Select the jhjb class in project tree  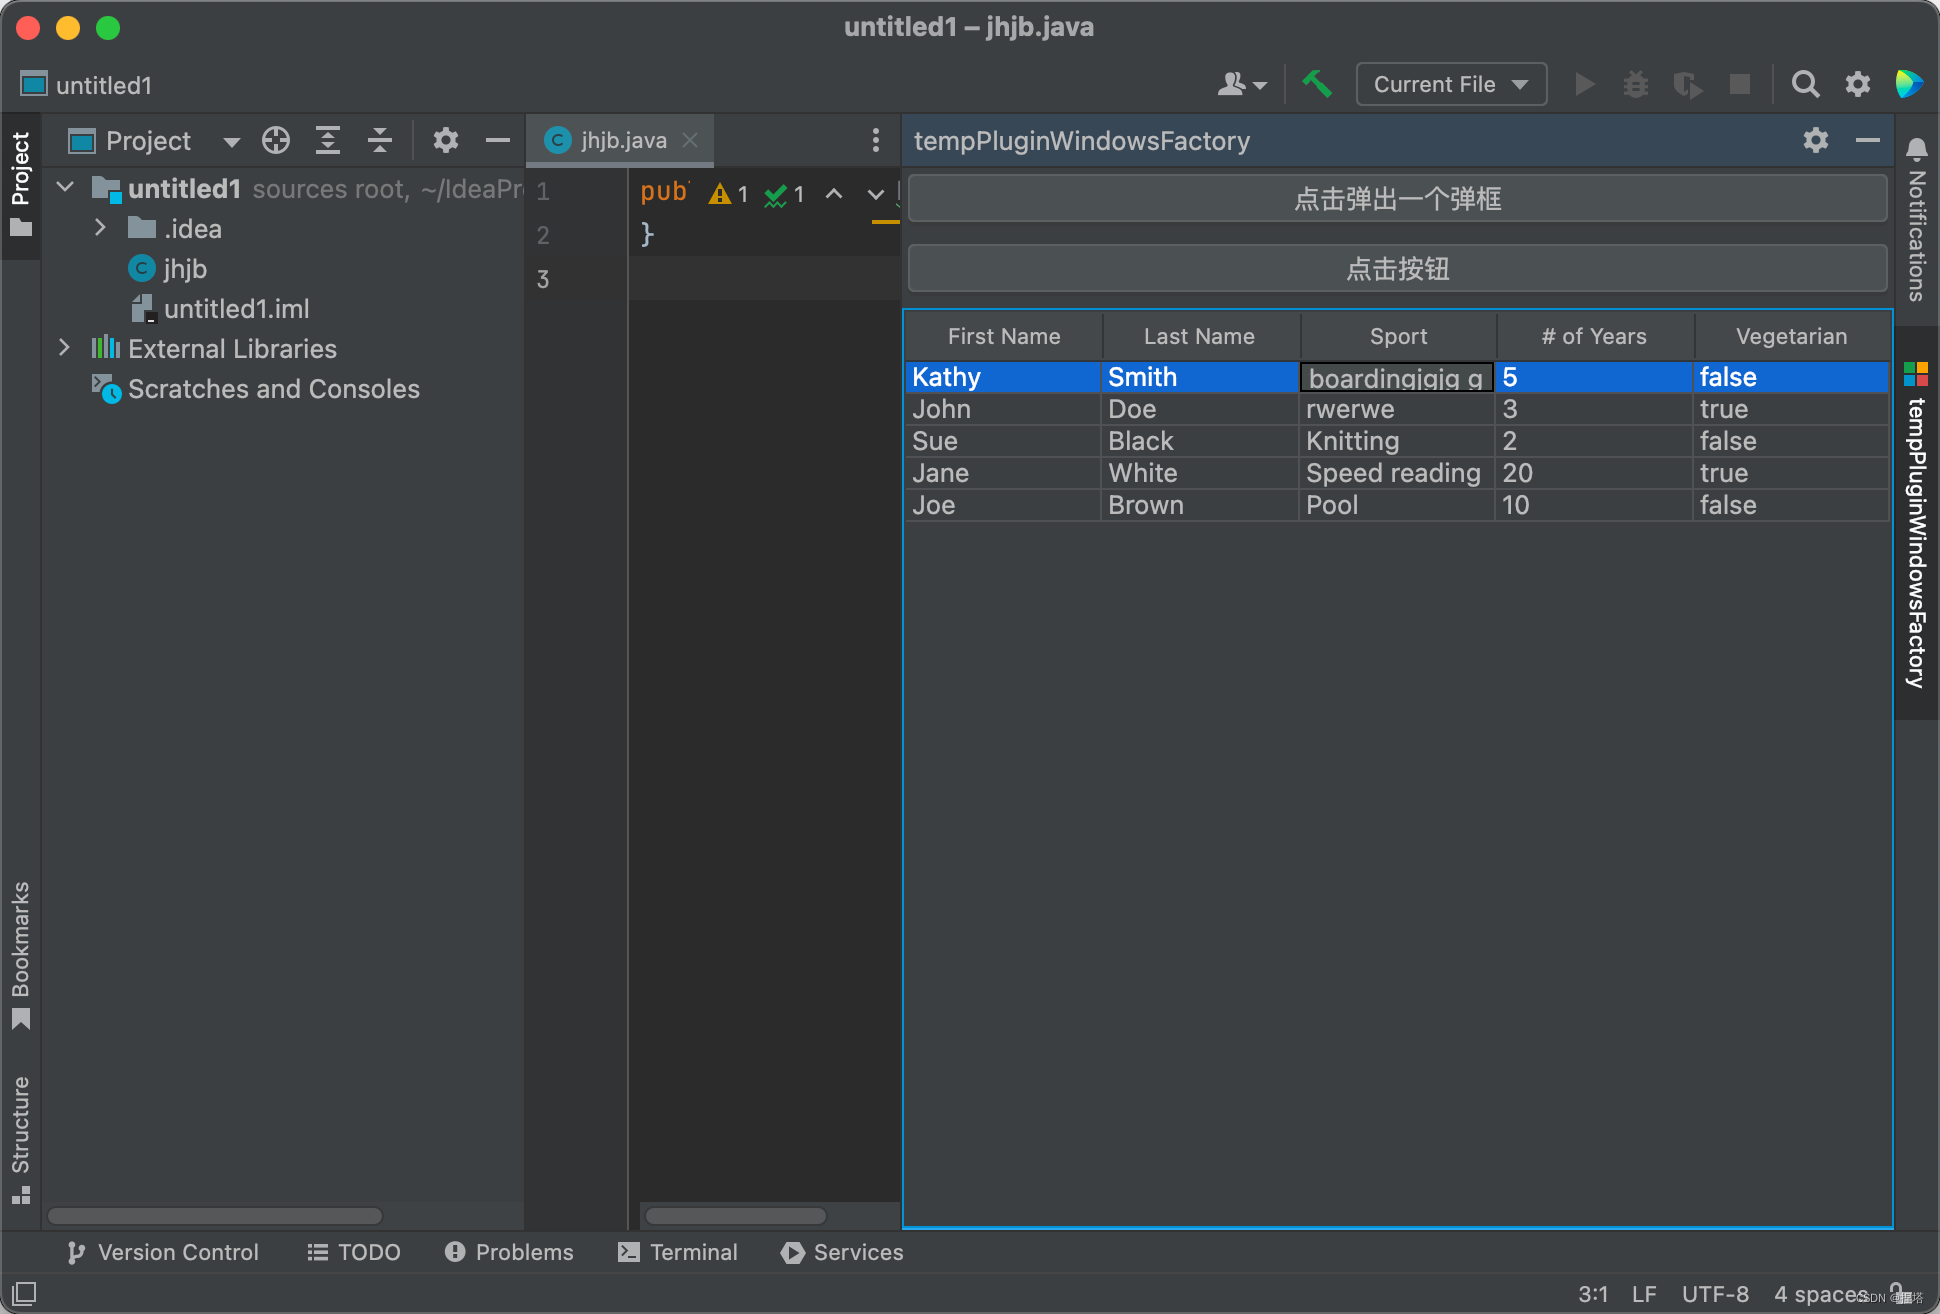click(x=168, y=268)
